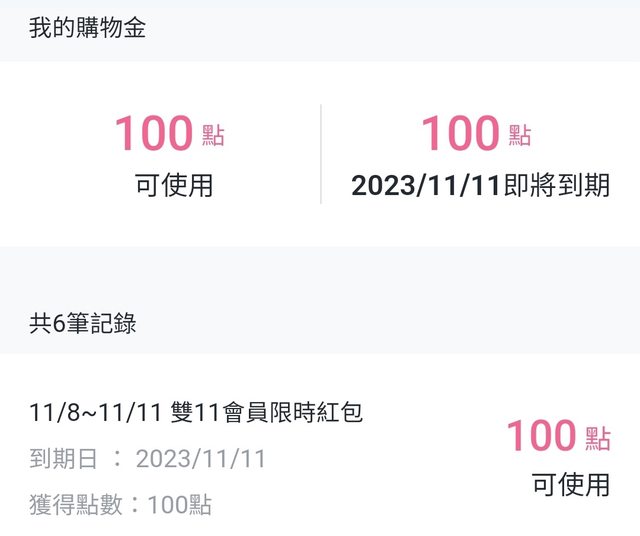Tap the 共6筆記錄 records heading
Image resolution: width=640 pixels, height=536 pixels.
(x=82, y=323)
